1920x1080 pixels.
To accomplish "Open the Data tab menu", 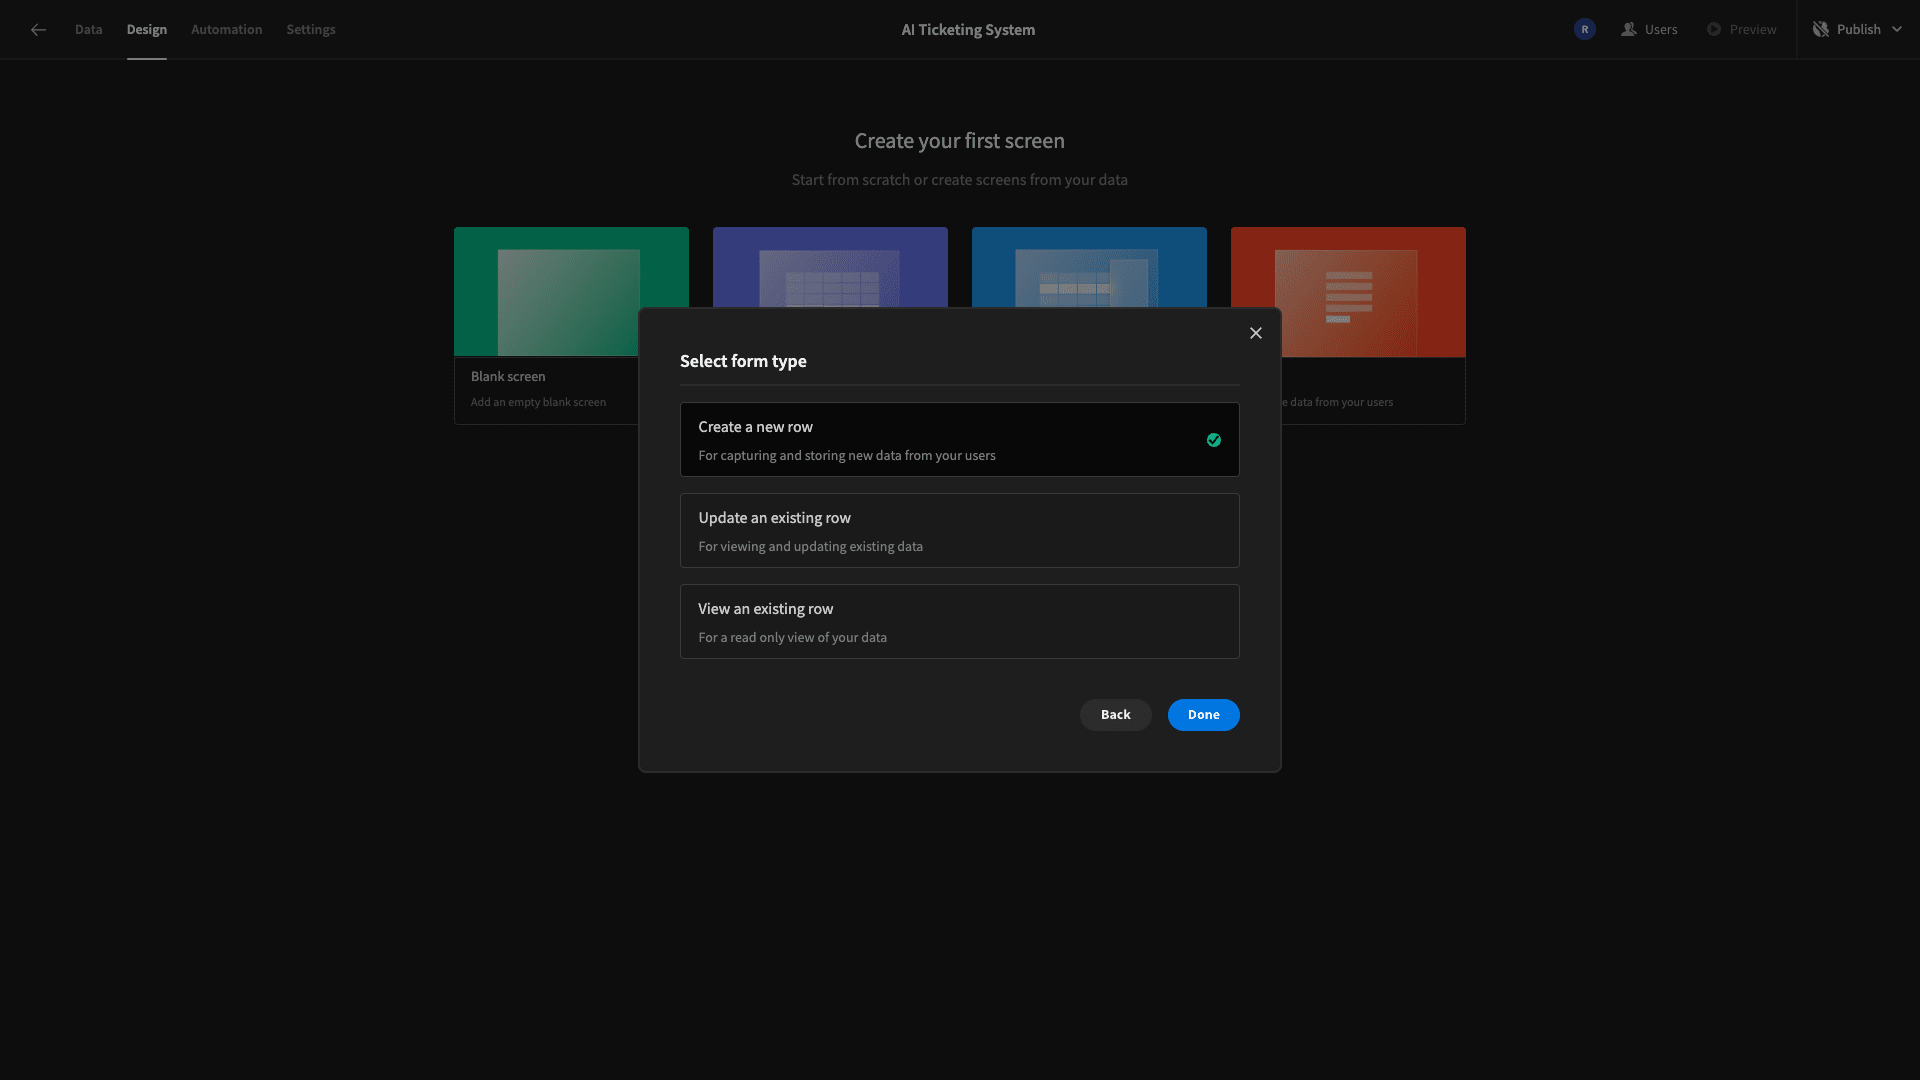I will point(88,29).
